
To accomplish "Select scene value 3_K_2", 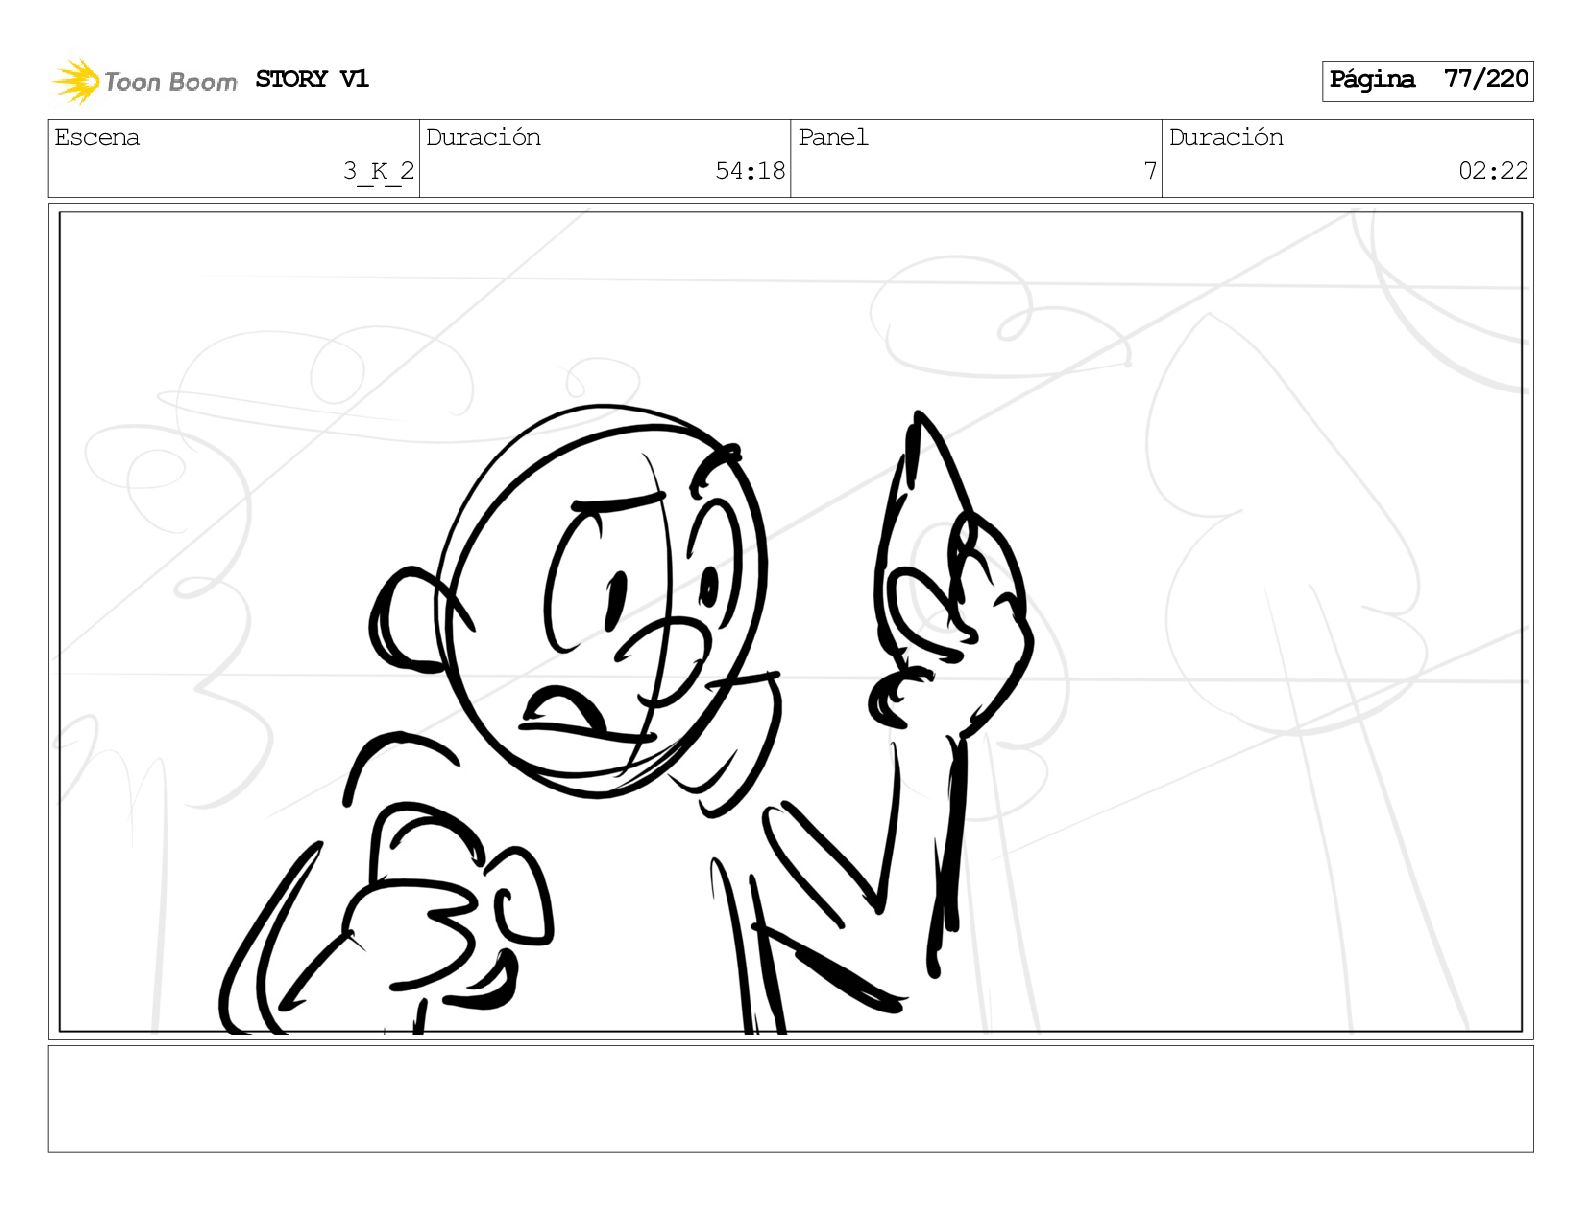I will click(378, 171).
